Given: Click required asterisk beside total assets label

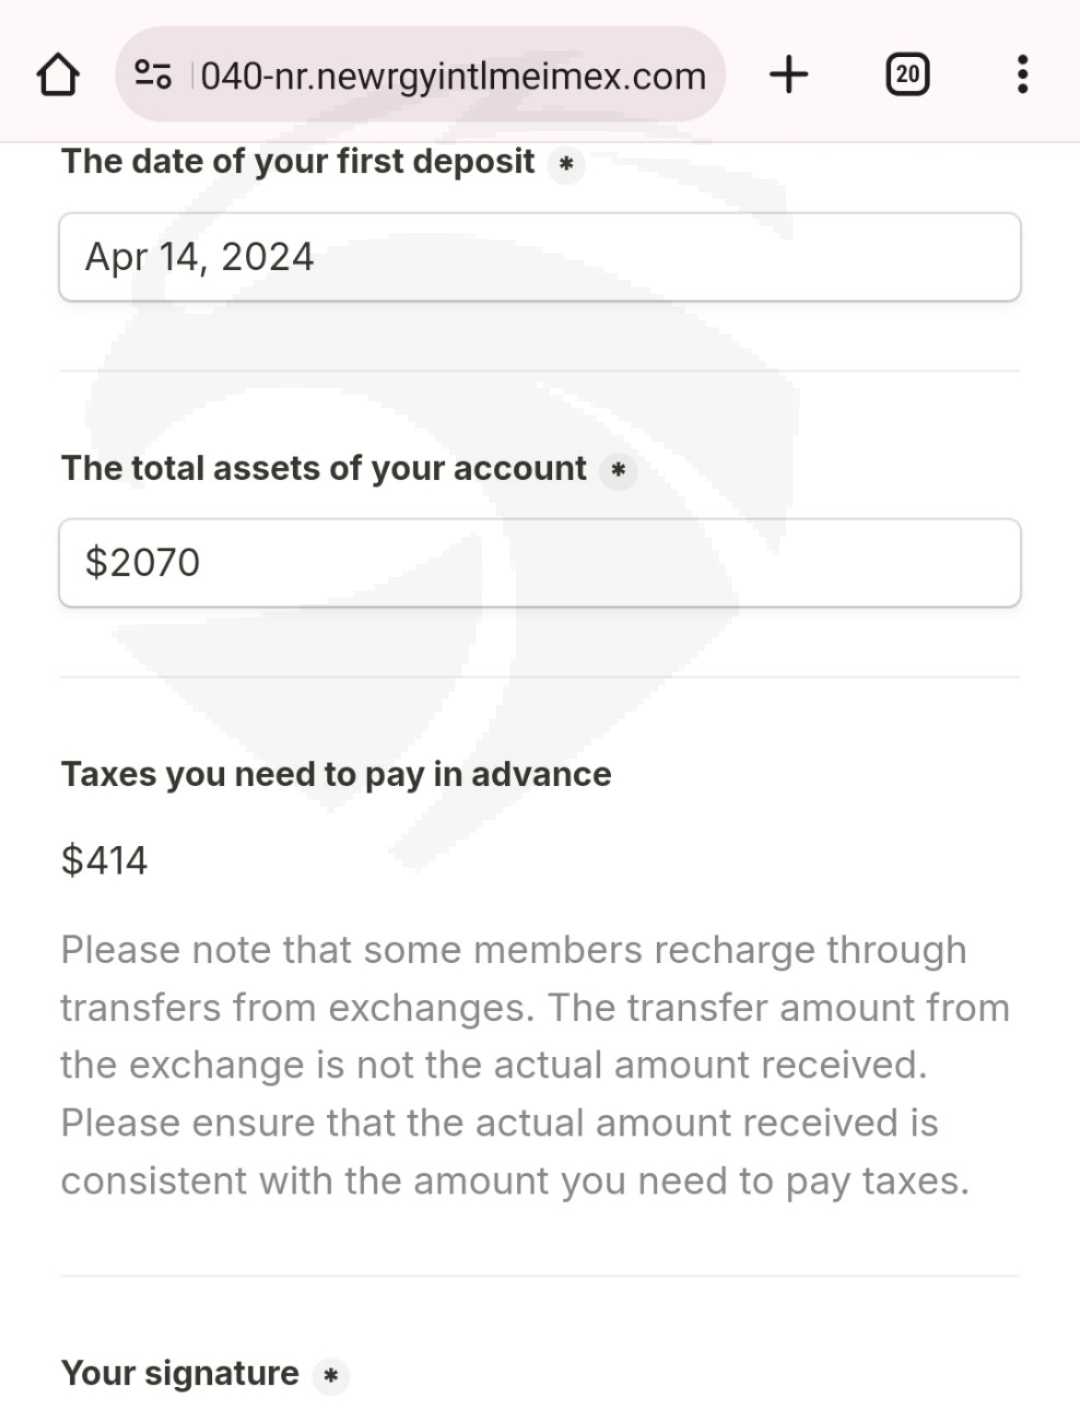Looking at the screenshot, I should (x=618, y=469).
